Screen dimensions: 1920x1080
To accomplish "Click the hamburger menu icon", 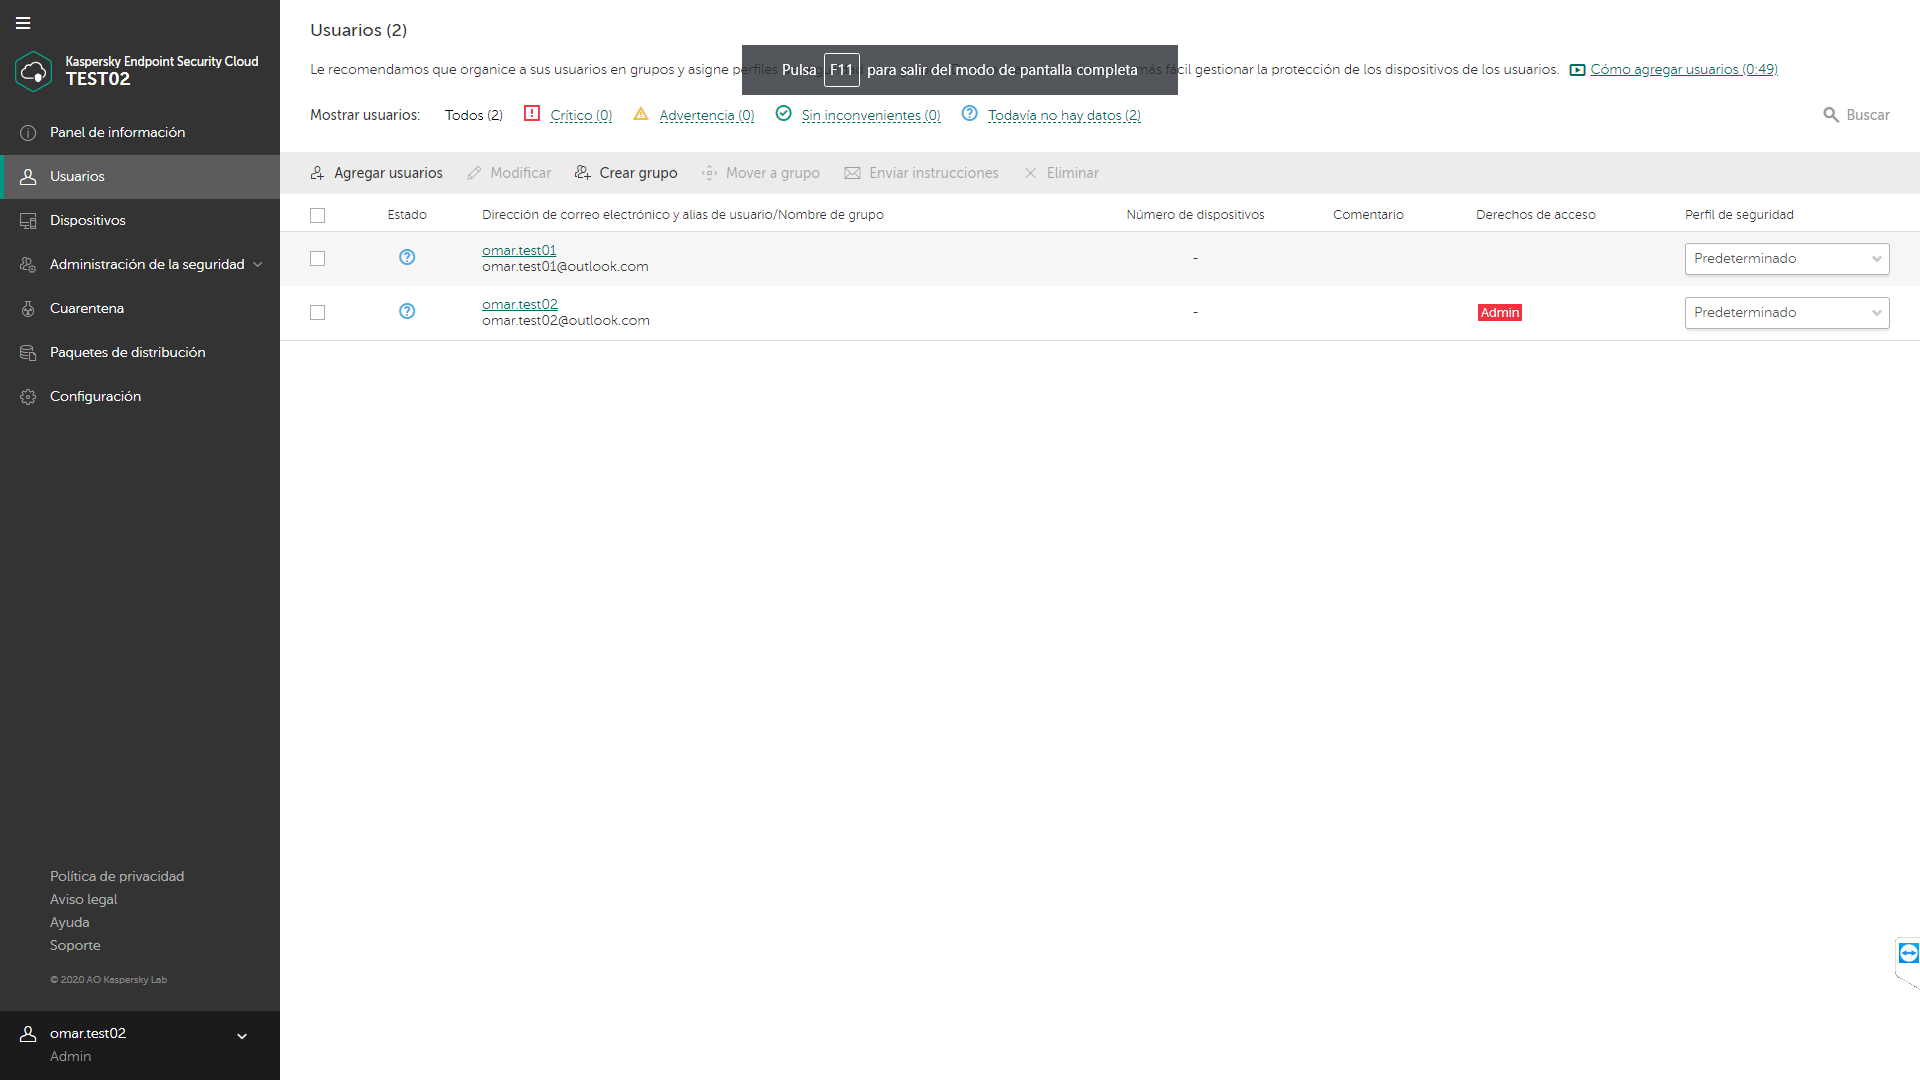I will [23, 23].
